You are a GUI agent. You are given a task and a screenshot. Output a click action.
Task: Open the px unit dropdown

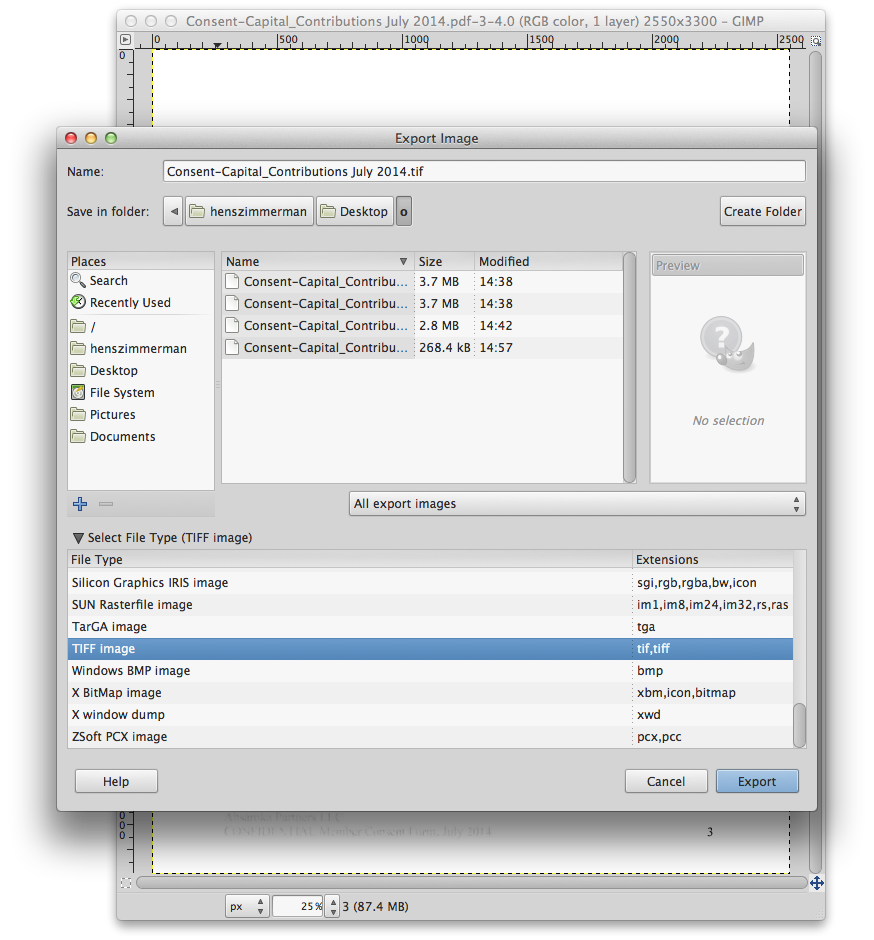[246, 906]
